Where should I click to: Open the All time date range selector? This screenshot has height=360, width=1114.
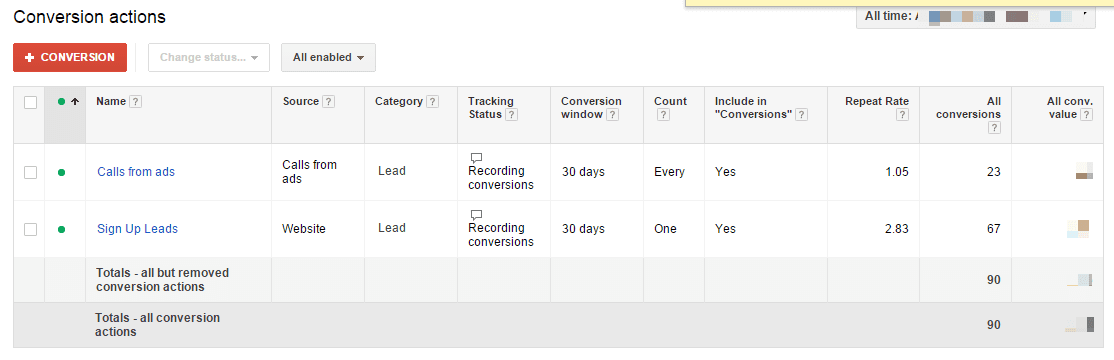pyautogui.click(x=975, y=16)
